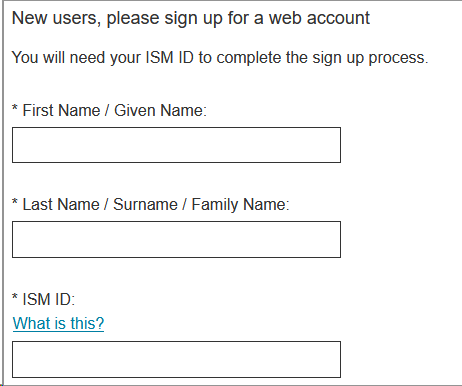Click the required asterisk beside Last Name
This screenshot has height=386, width=462.
pyautogui.click(x=15, y=202)
